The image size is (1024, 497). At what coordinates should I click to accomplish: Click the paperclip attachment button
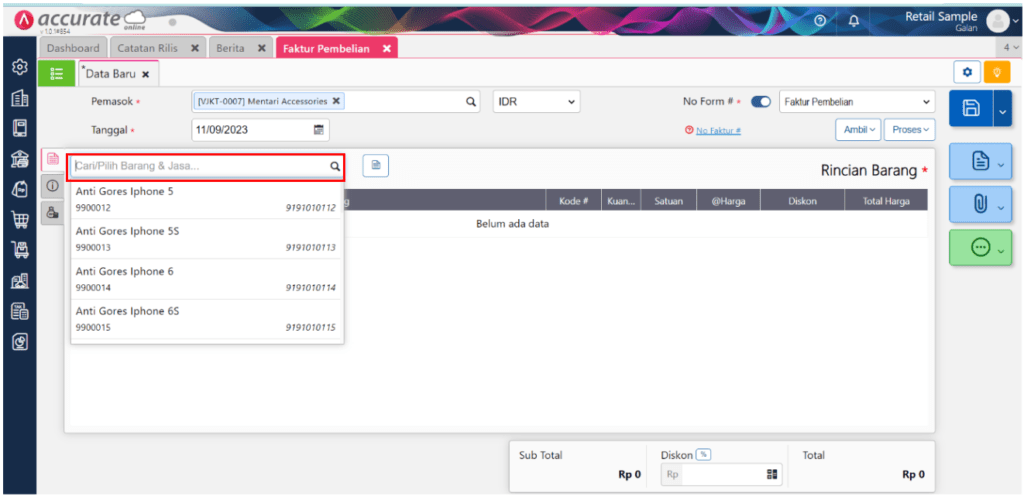[x=980, y=204]
